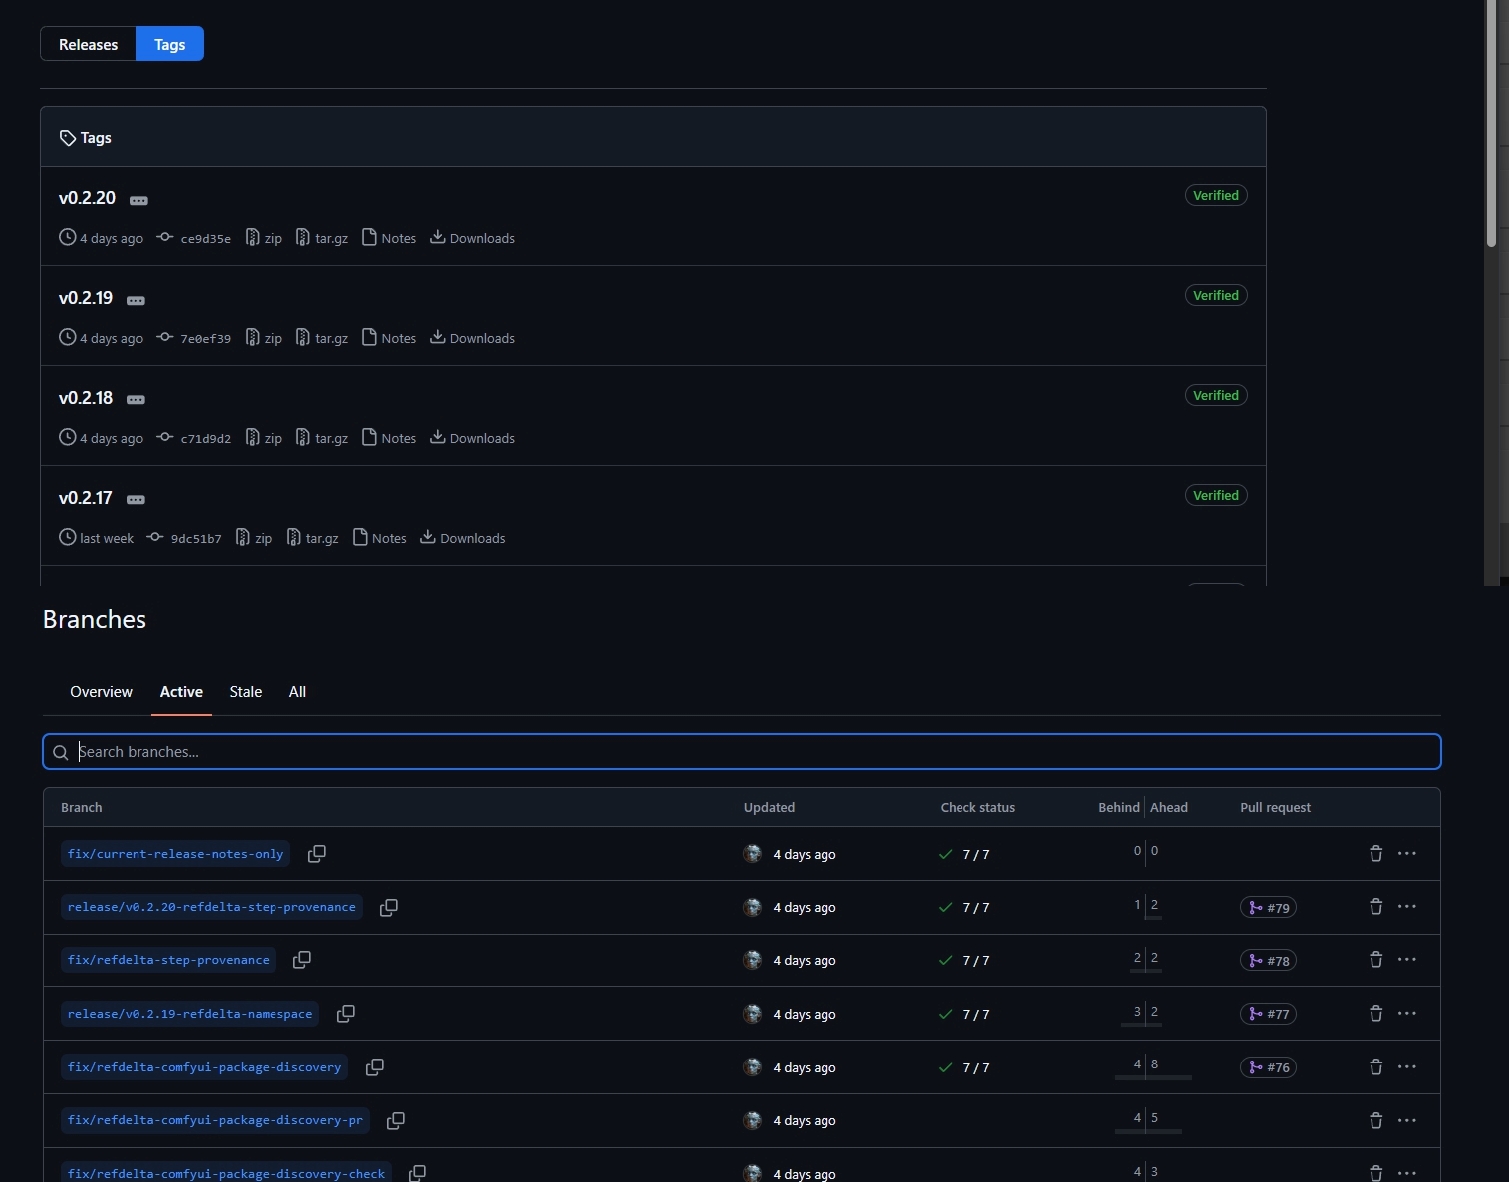Copy branch name fix/refdelta-comfyui-package-discovery-pr
The image size is (1509, 1182).
(396, 1121)
